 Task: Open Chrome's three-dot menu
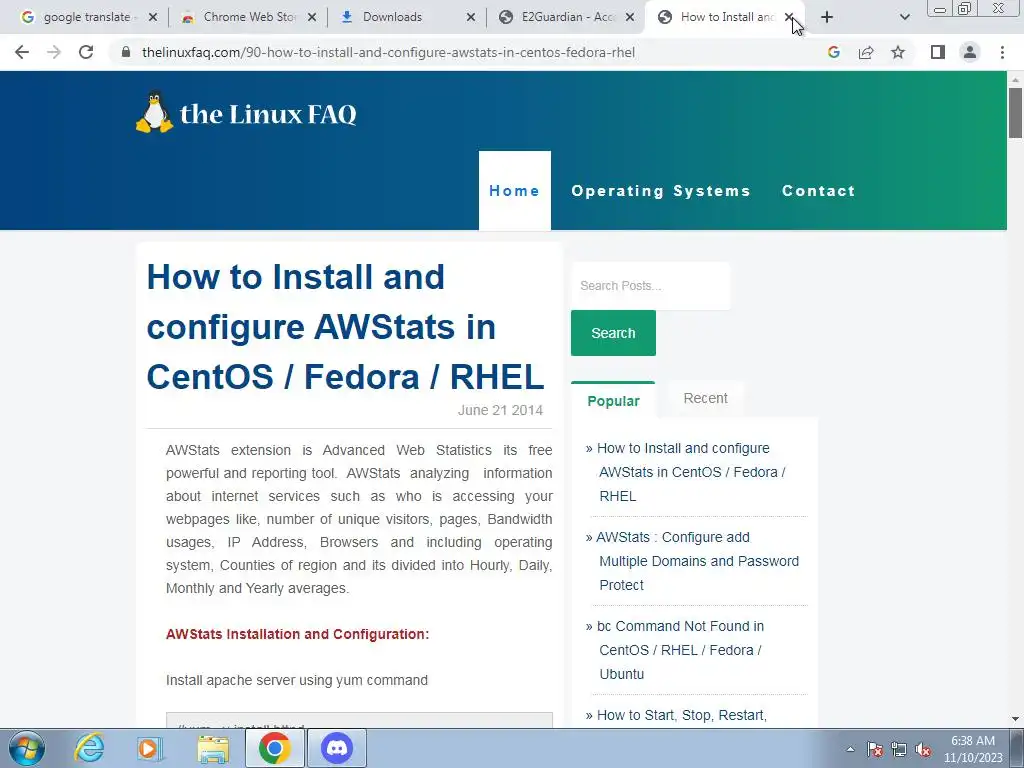(1002, 52)
